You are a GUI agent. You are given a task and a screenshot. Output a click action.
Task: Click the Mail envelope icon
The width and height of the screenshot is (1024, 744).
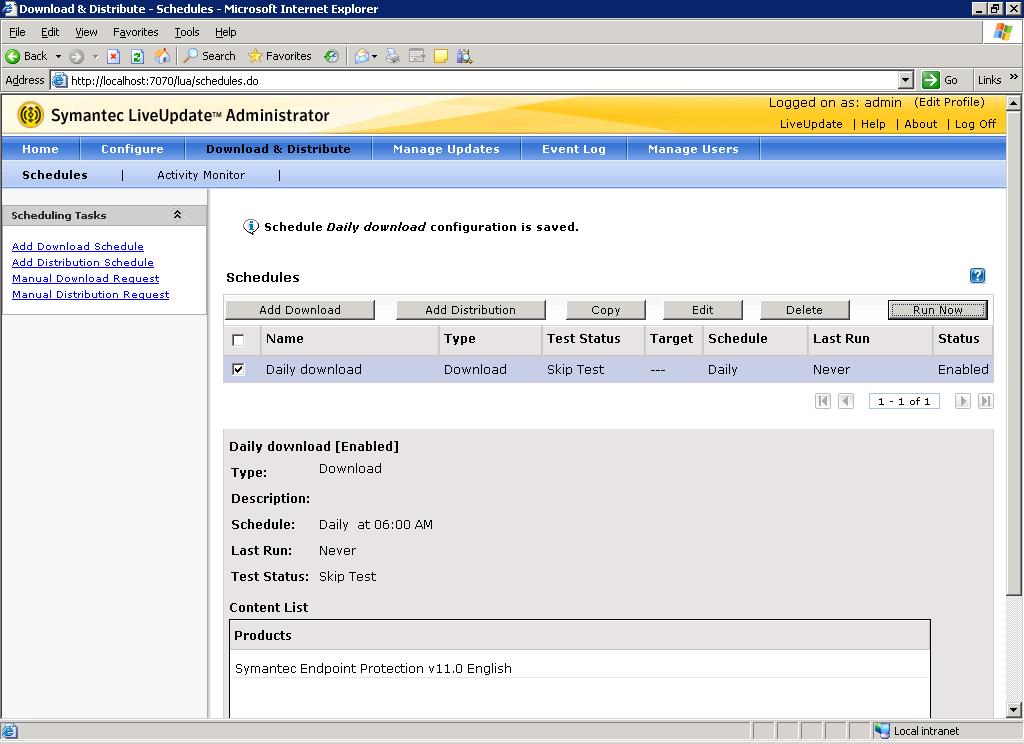pyautogui.click(x=361, y=56)
